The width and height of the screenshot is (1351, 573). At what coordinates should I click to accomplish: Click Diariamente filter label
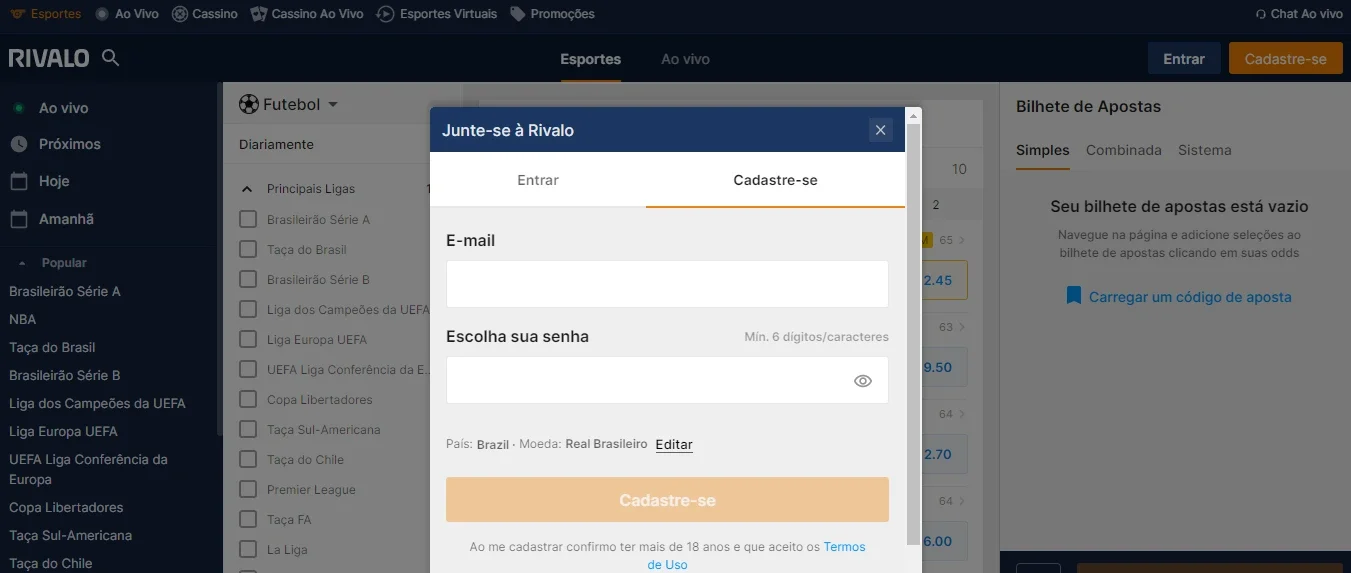[276, 144]
